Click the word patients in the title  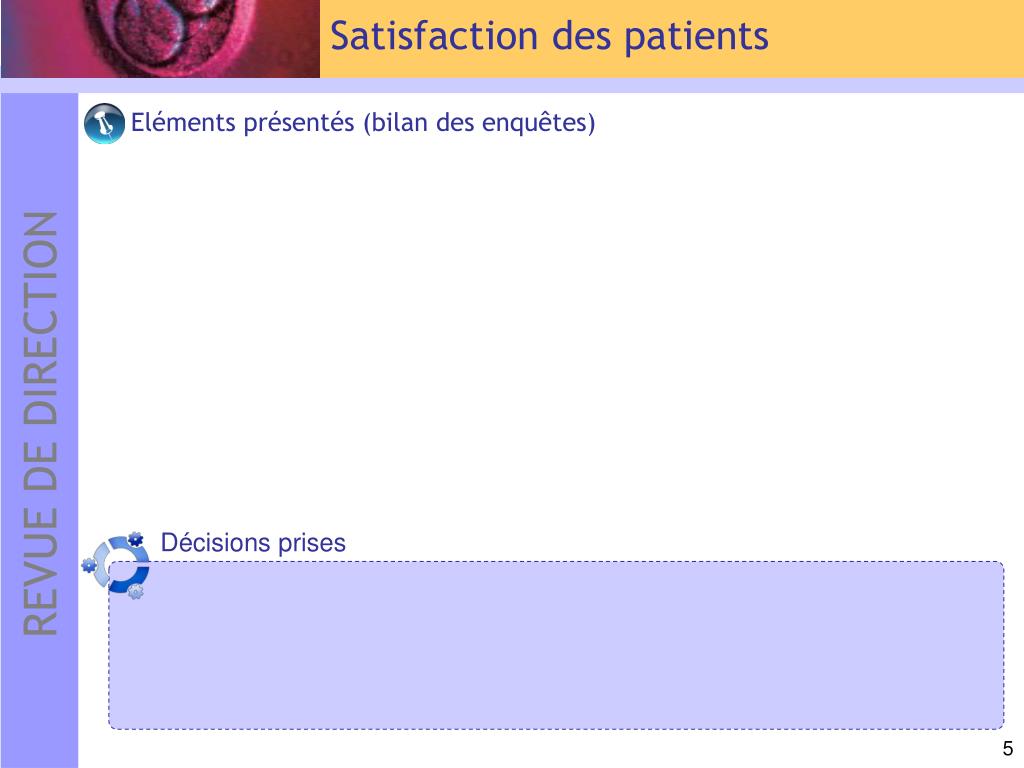coord(696,38)
